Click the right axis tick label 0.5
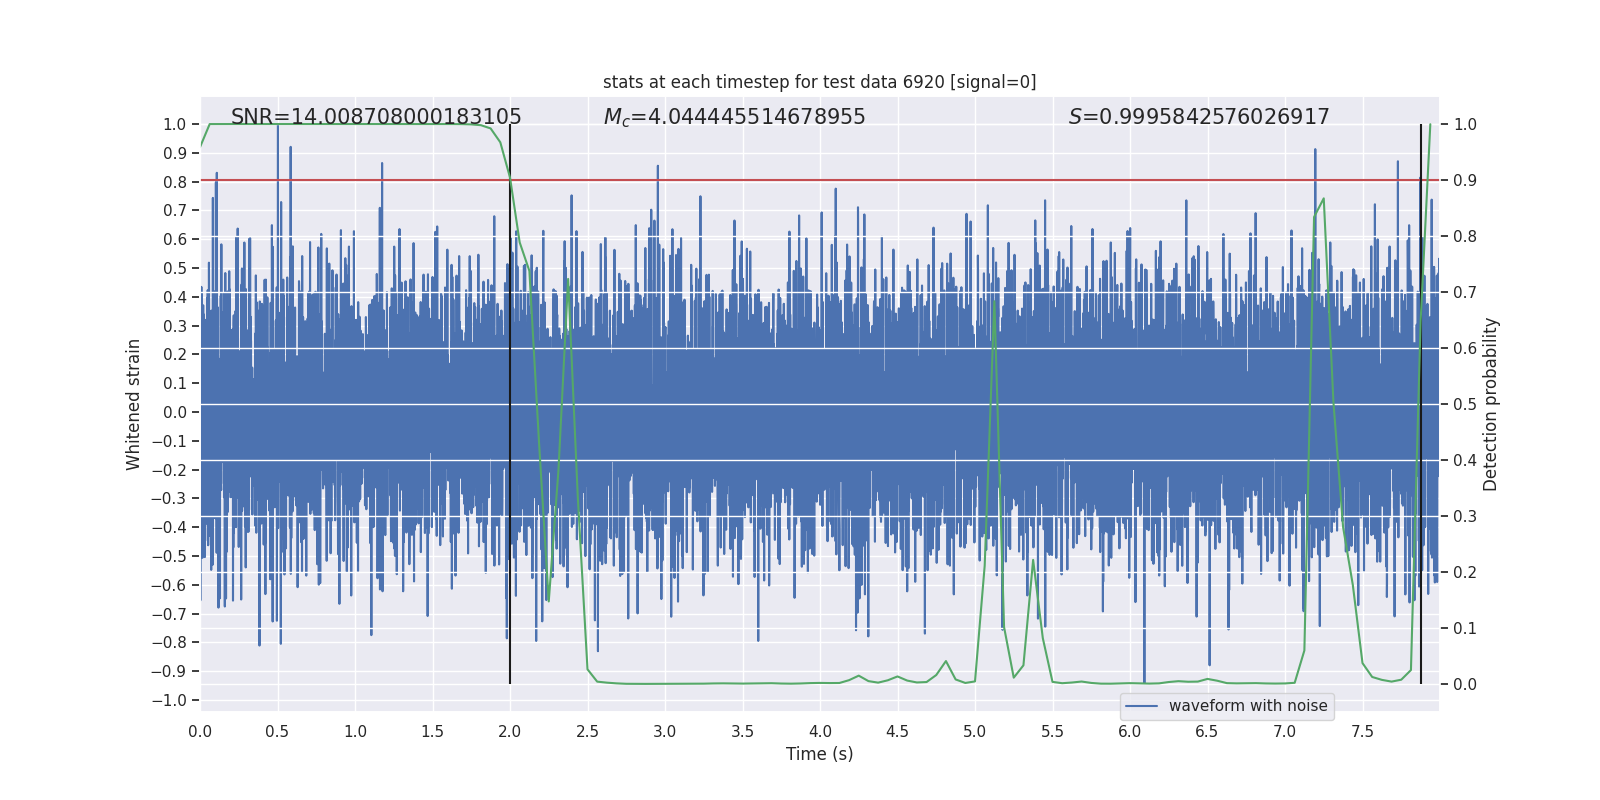 1465,405
